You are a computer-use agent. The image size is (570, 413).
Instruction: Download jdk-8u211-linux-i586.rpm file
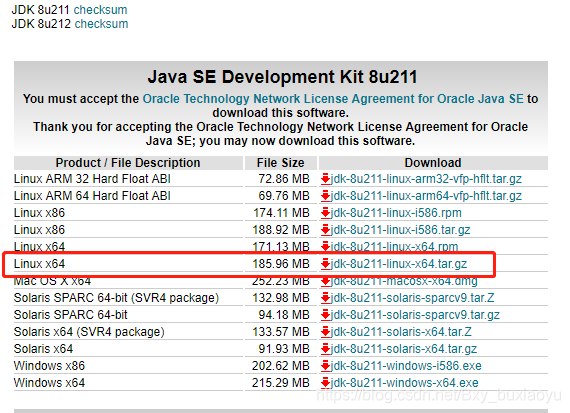tap(396, 213)
